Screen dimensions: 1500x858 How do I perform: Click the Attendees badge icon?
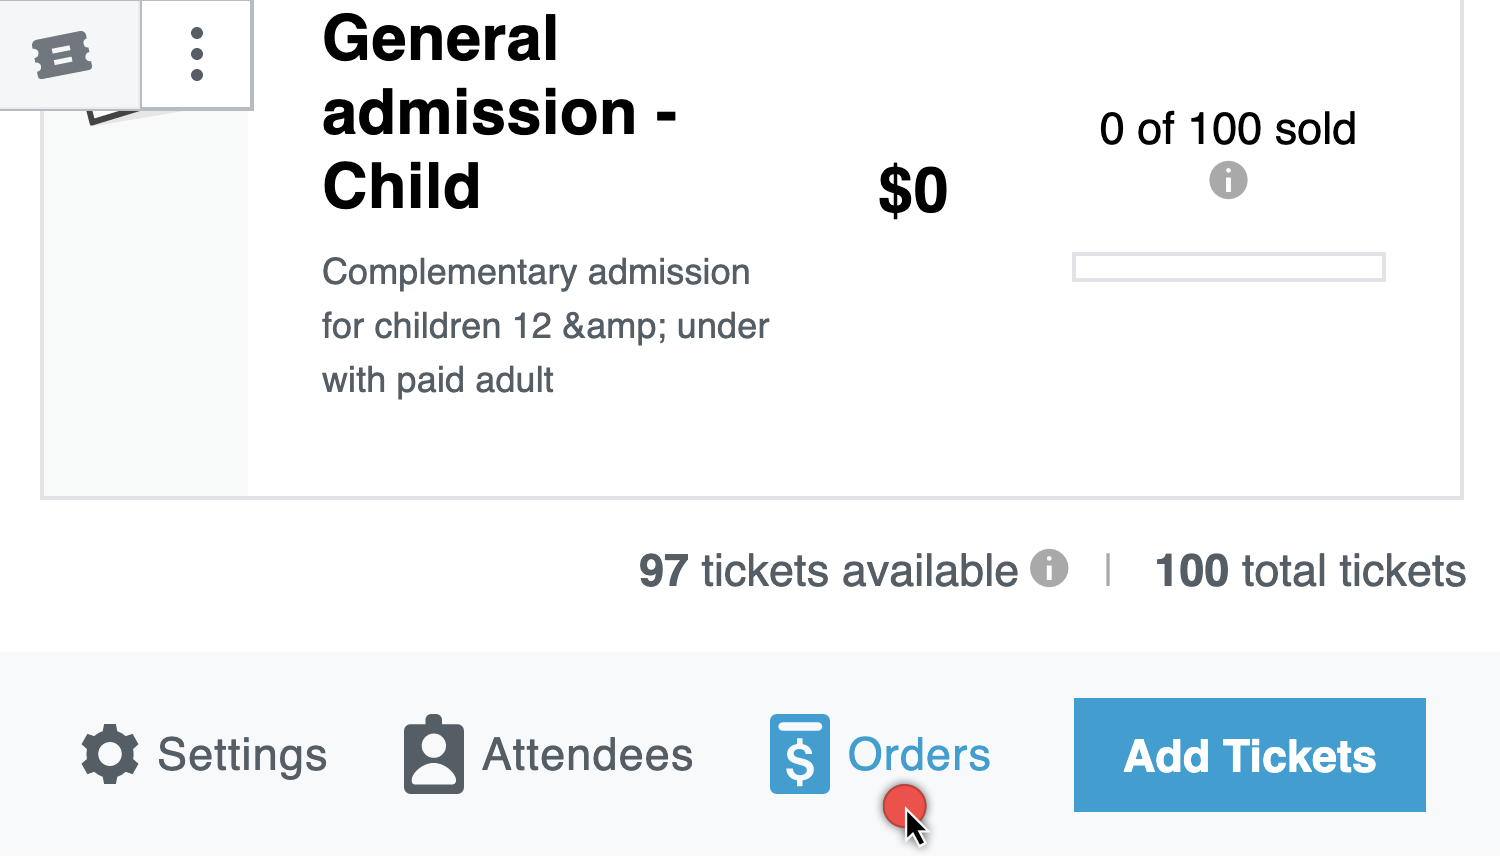tap(433, 754)
